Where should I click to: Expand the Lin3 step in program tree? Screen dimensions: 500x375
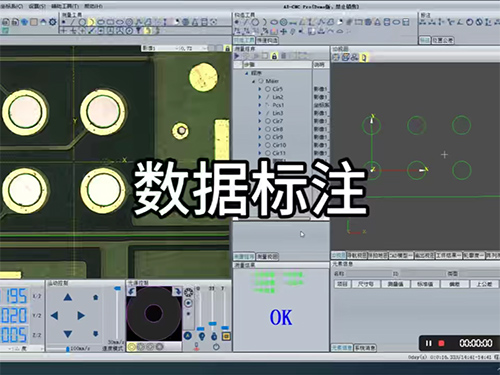[260, 113]
